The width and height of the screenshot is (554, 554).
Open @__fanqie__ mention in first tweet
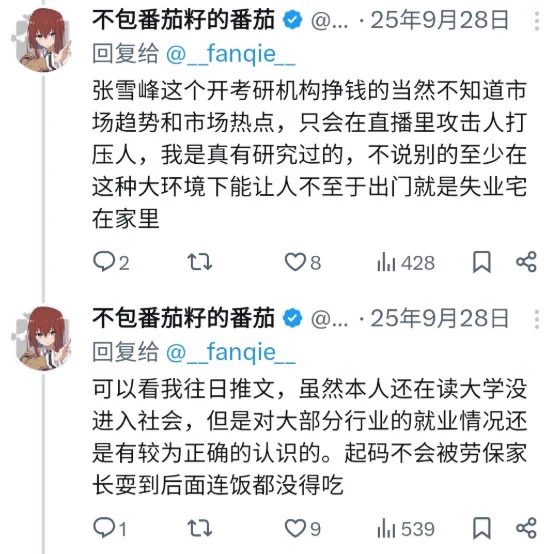point(230,55)
